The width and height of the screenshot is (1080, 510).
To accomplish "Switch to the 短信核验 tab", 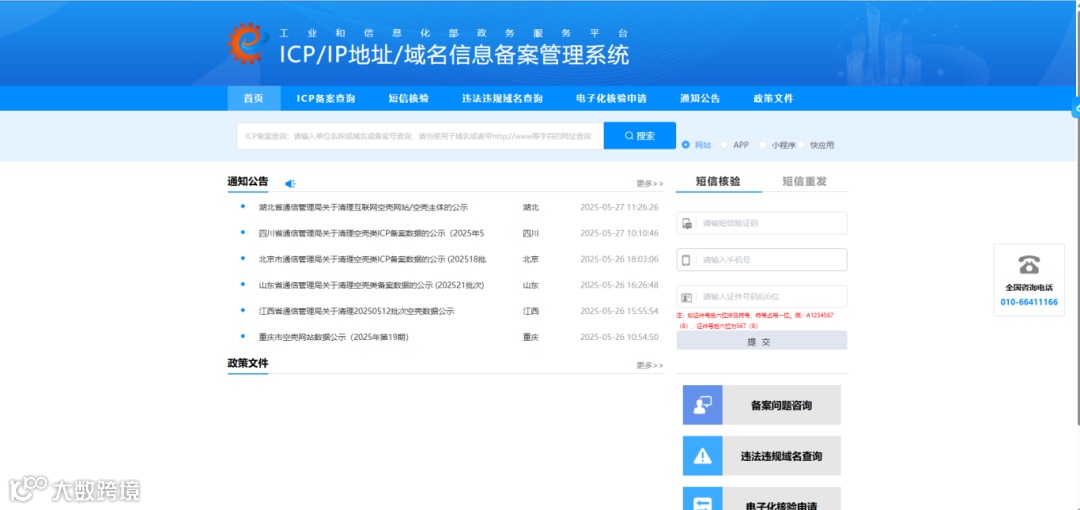I will click(x=718, y=182).
